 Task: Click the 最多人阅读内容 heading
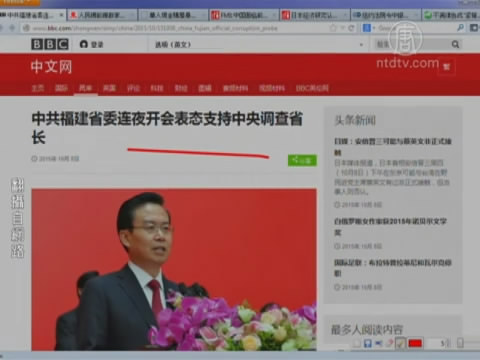coord(367,330)
